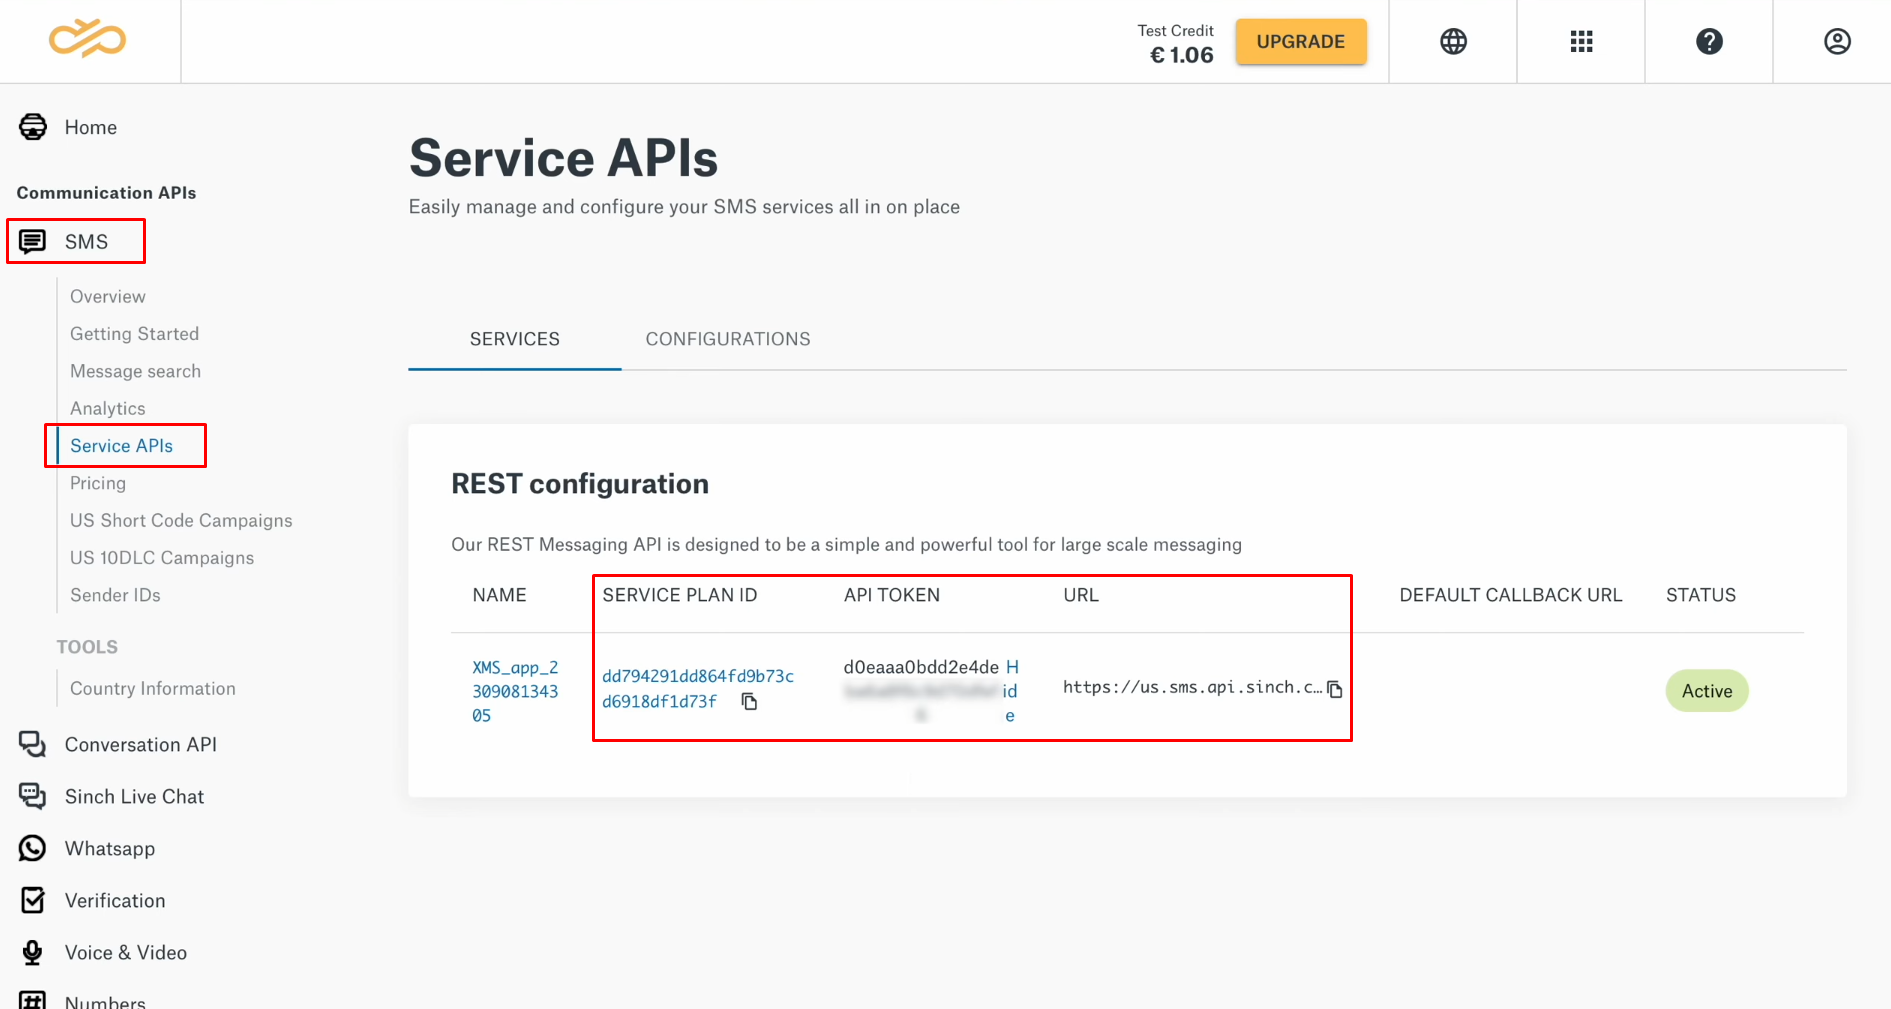
Task: Open the user account profile icon
Action: point(1837,41)
